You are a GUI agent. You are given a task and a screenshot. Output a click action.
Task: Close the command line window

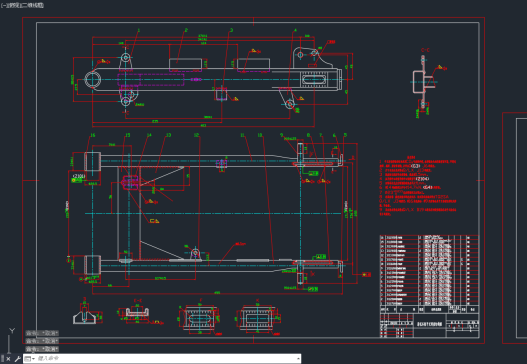click(x=8, y=359)
